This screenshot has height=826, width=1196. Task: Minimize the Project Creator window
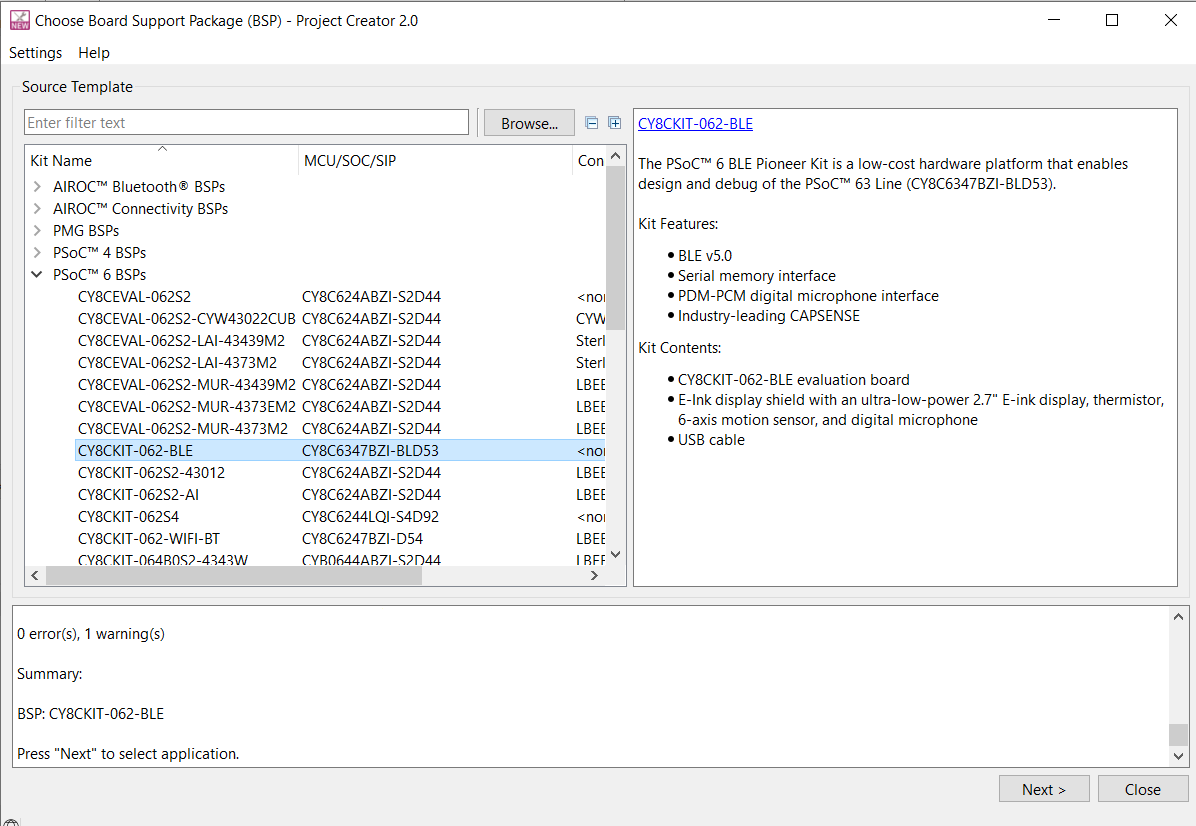click(x=1054, y=20)
